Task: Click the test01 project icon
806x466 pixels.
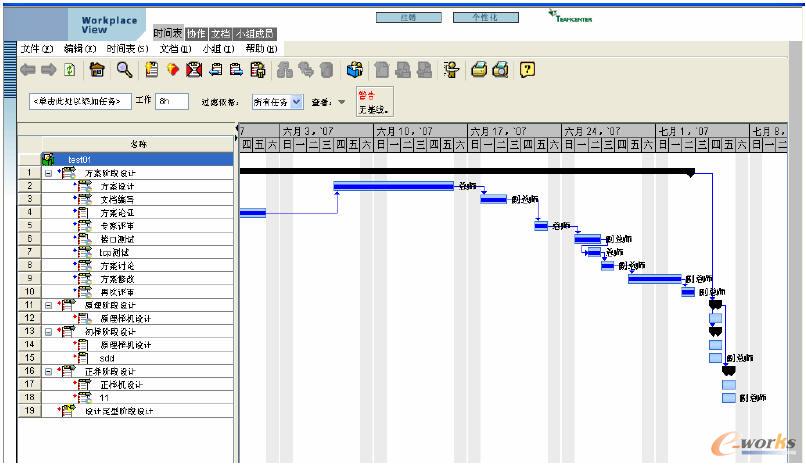Action: (x=47, y=159)
